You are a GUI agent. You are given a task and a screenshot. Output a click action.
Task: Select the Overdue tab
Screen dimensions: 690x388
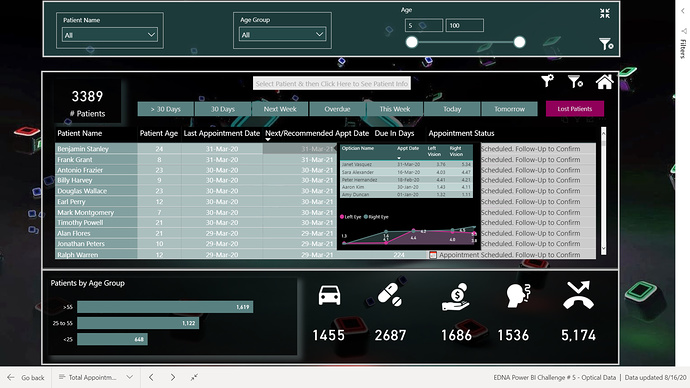click(337, 109)
